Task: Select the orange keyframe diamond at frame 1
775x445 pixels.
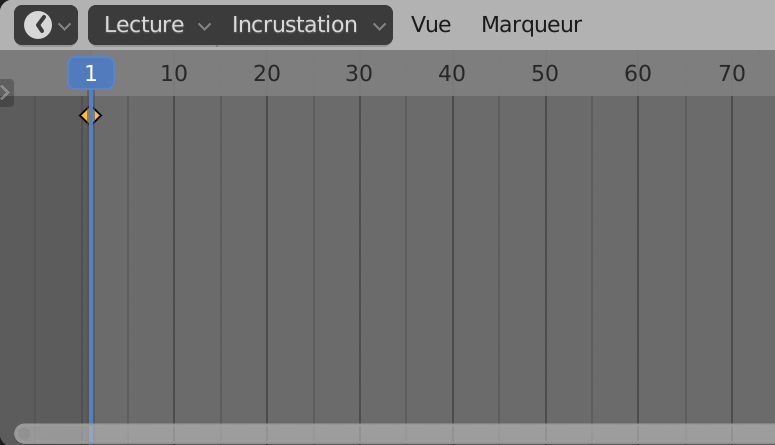Action: 90,116
